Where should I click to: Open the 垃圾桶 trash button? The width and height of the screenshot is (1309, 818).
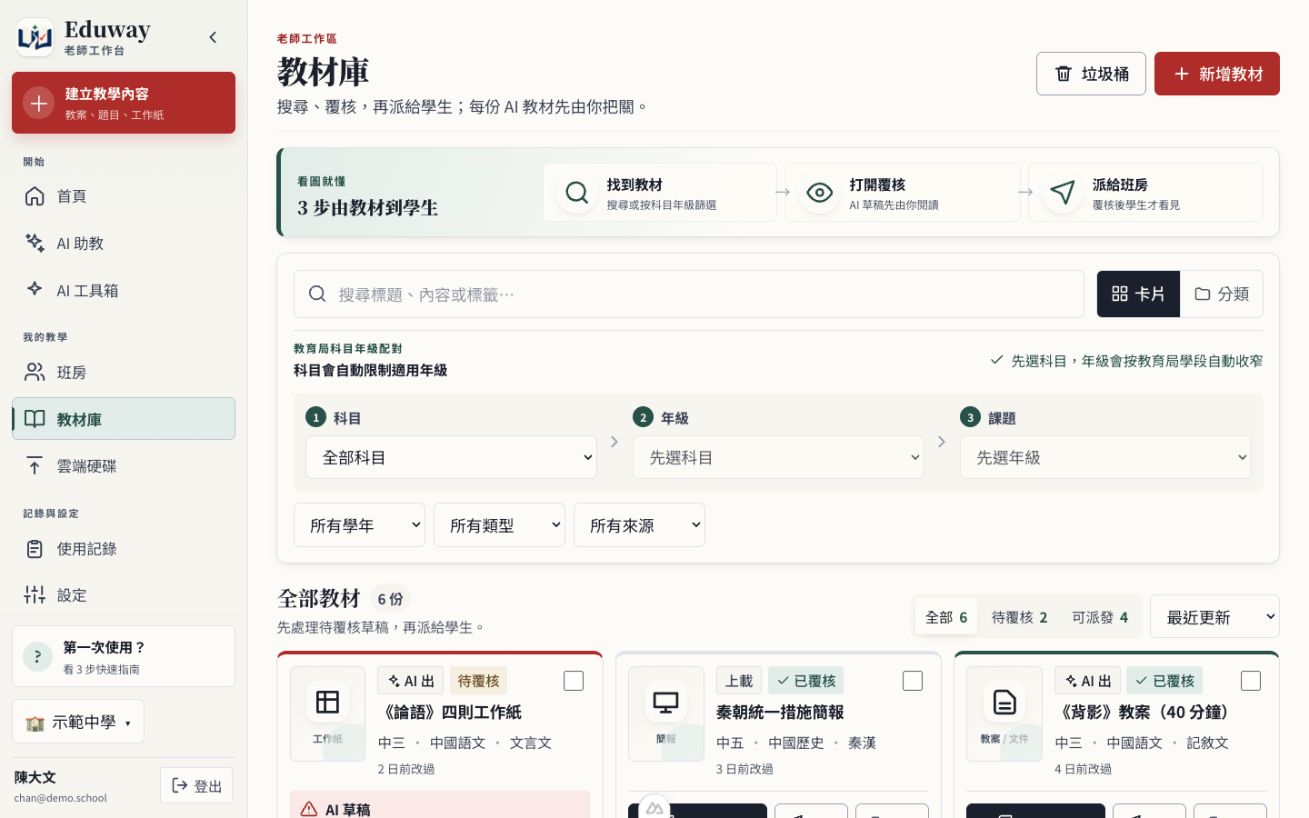click(1091, 74)
